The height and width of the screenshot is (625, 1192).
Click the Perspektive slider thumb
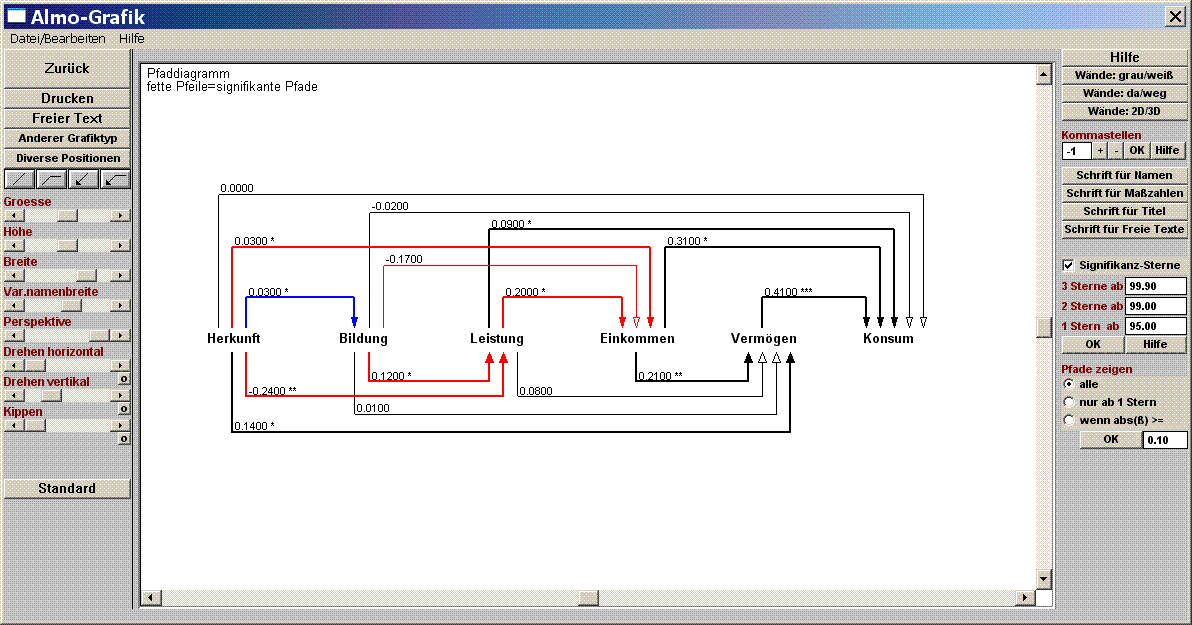pos(101,336)
